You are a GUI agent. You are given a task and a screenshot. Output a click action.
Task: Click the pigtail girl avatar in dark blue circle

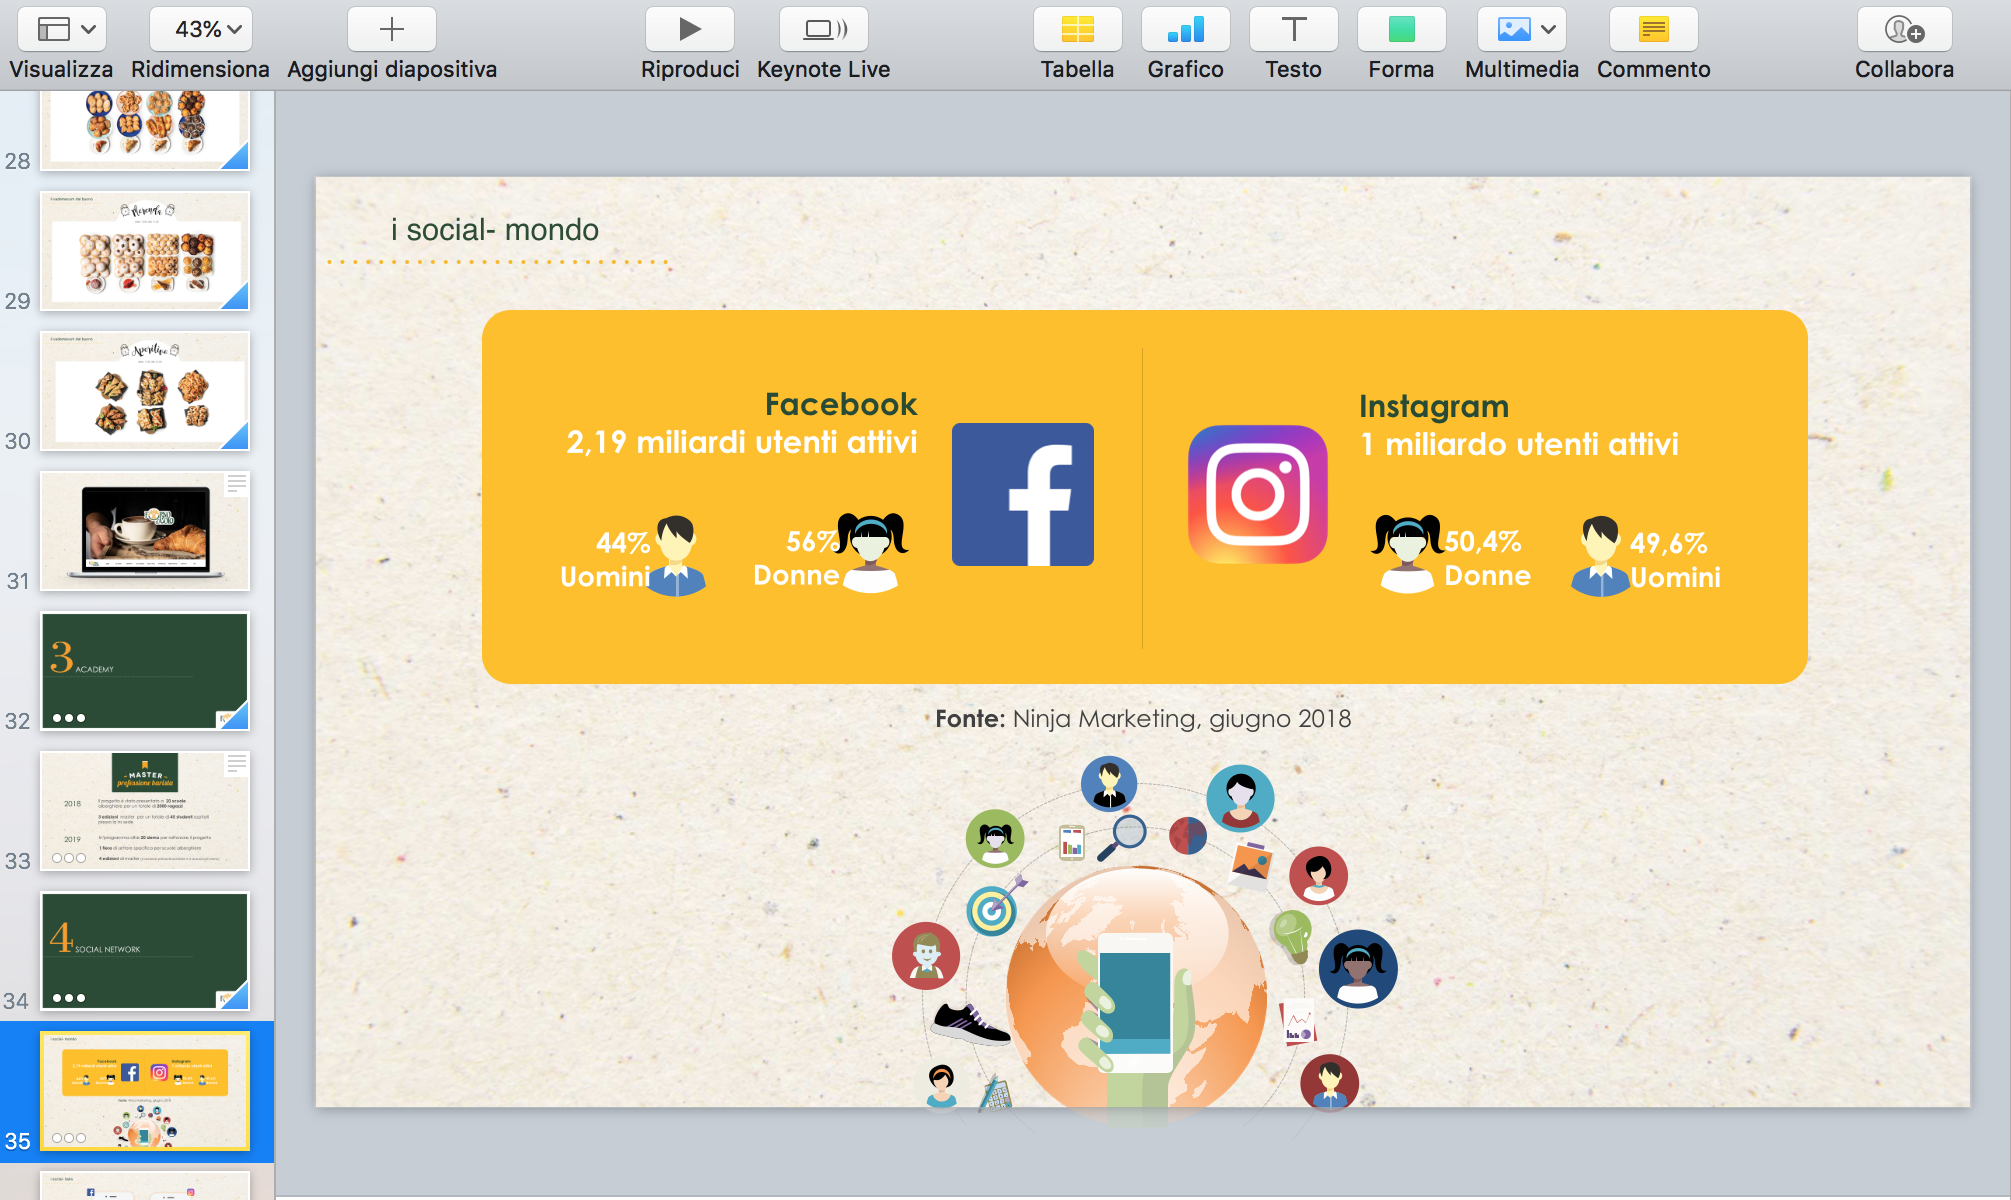tap(1358, 968)
